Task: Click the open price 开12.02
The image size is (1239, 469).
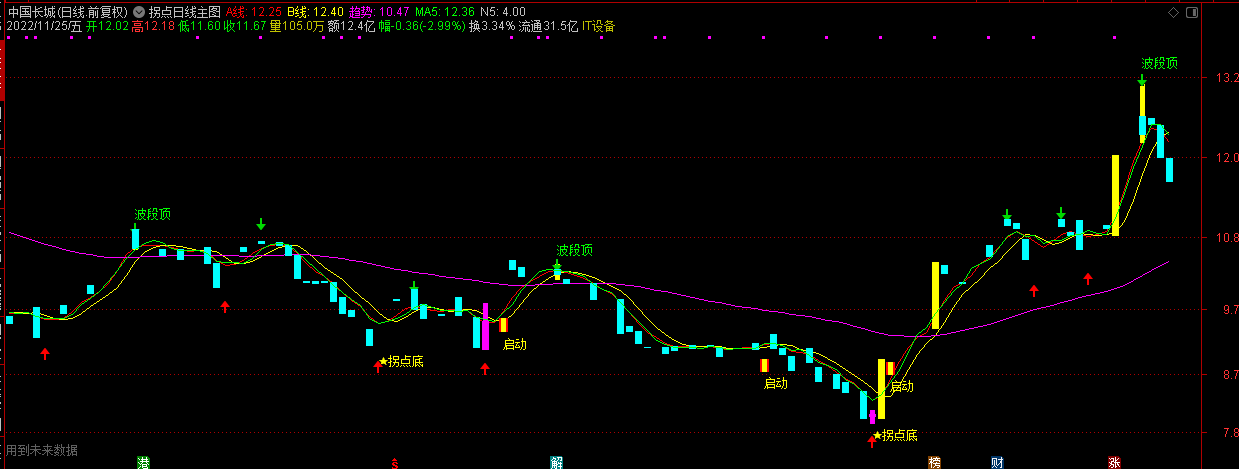Action: pyautogui.click(x=108, y=26)
